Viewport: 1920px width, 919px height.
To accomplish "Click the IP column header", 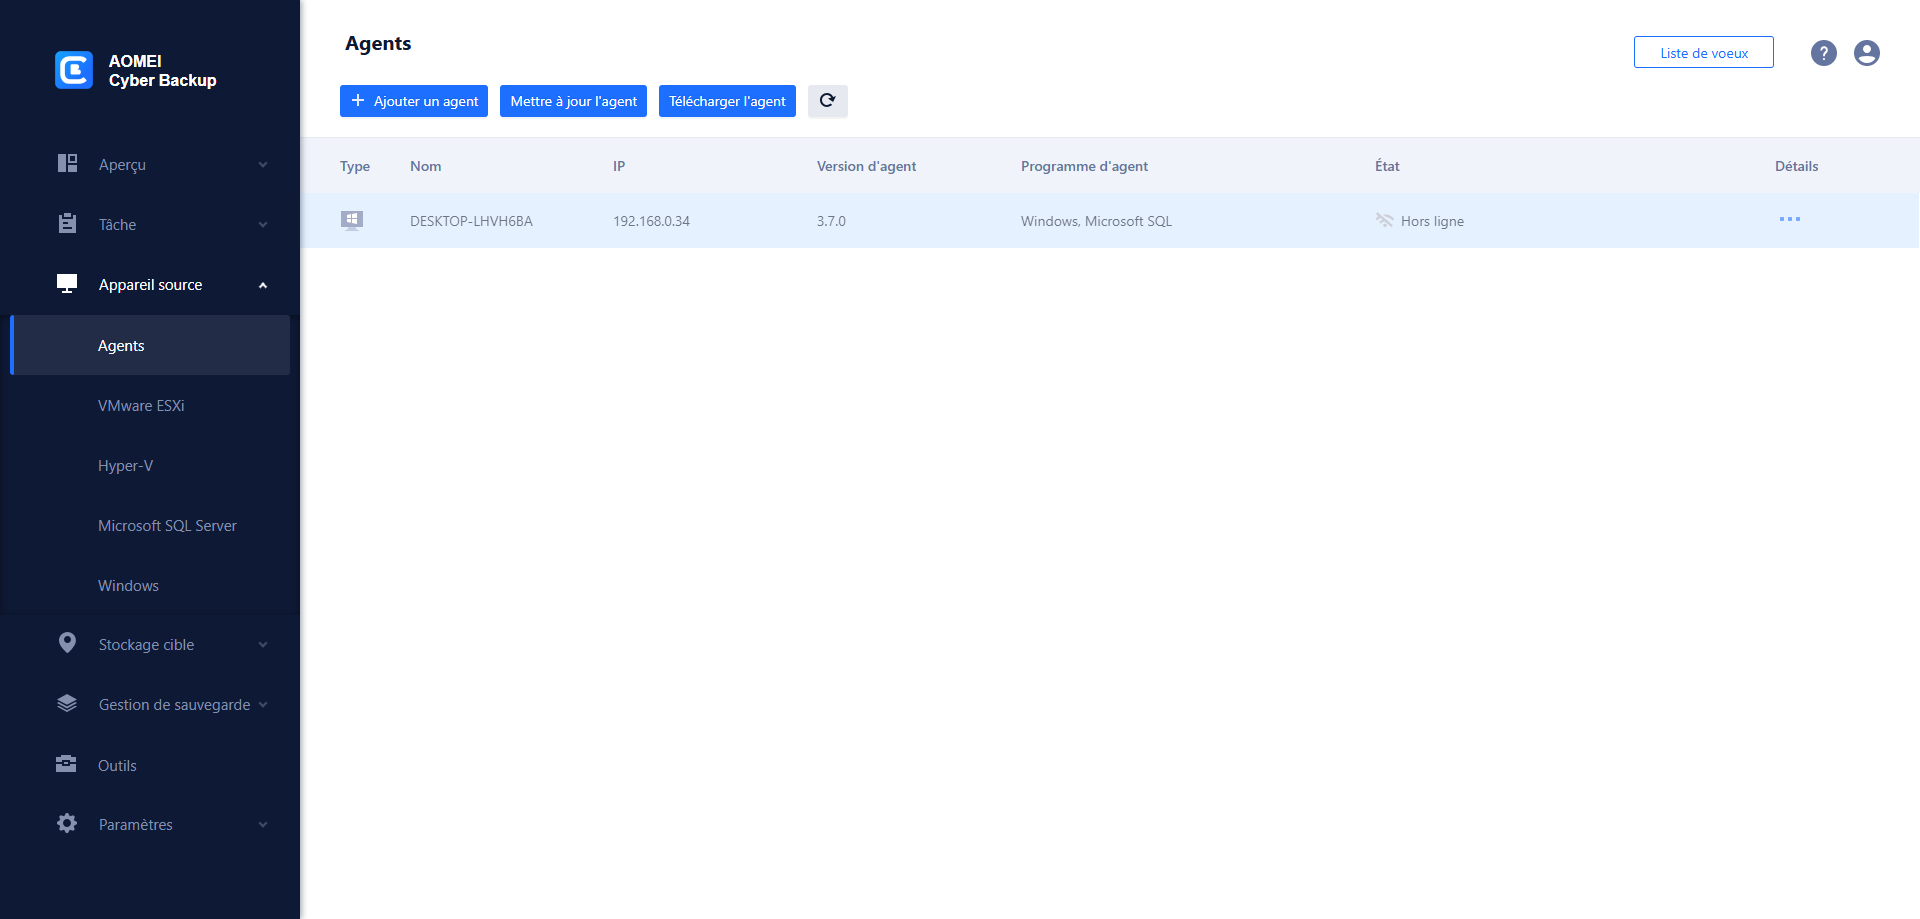I will tap(619, 166).
